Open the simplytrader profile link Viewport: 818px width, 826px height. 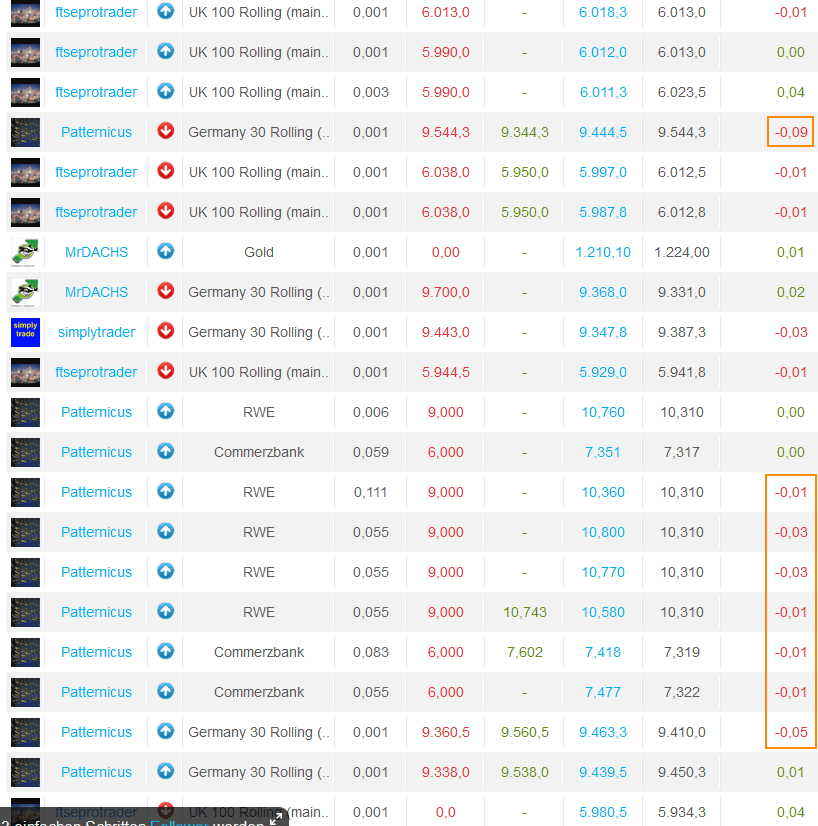pyautogui.click(x=96, y=332)
